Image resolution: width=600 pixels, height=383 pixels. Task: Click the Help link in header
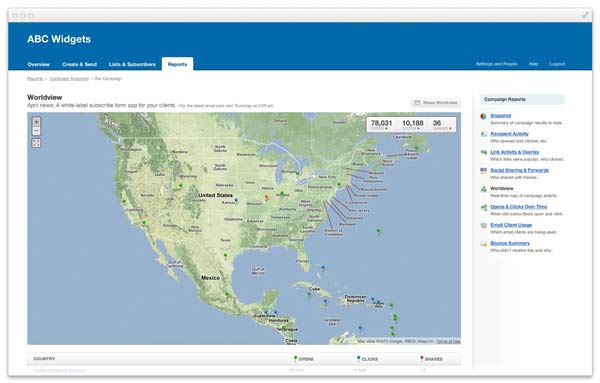pos(533,64)
